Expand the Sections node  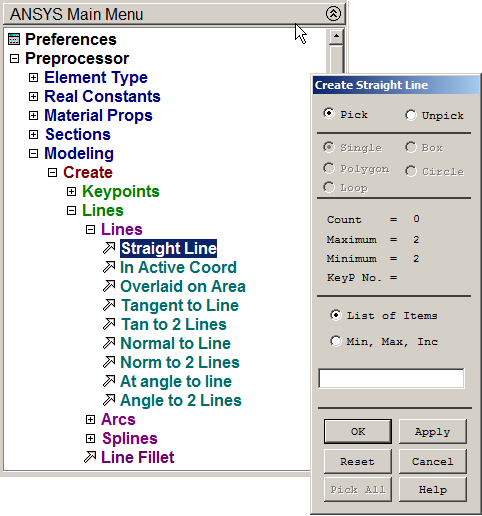33,135
